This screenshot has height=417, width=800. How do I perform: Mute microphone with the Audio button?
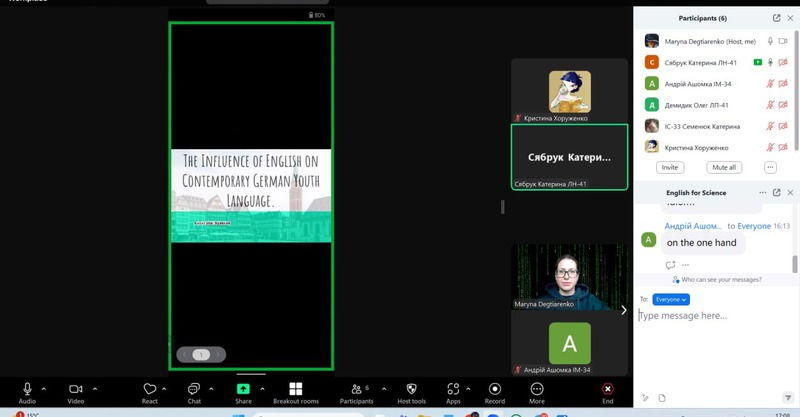(28, 393)
